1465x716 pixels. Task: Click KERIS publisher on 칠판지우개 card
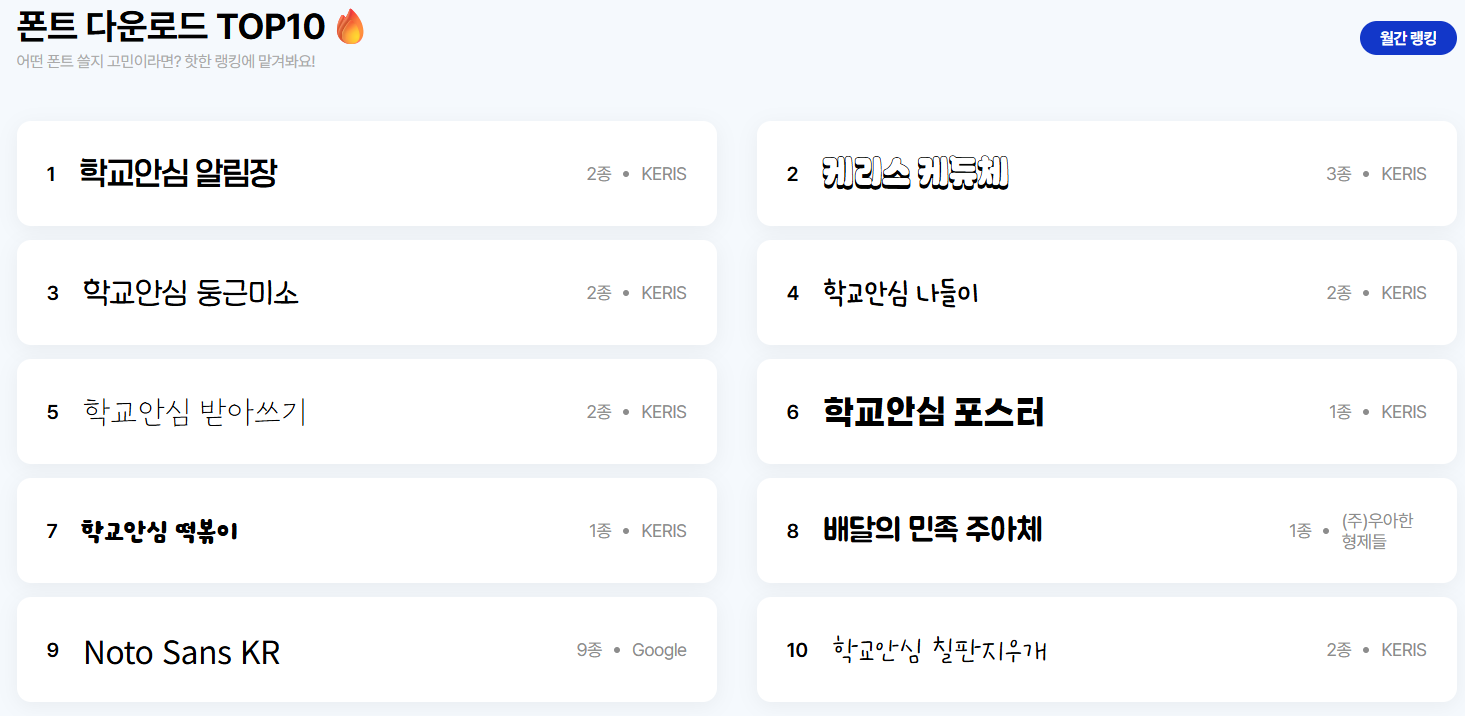1404,650
